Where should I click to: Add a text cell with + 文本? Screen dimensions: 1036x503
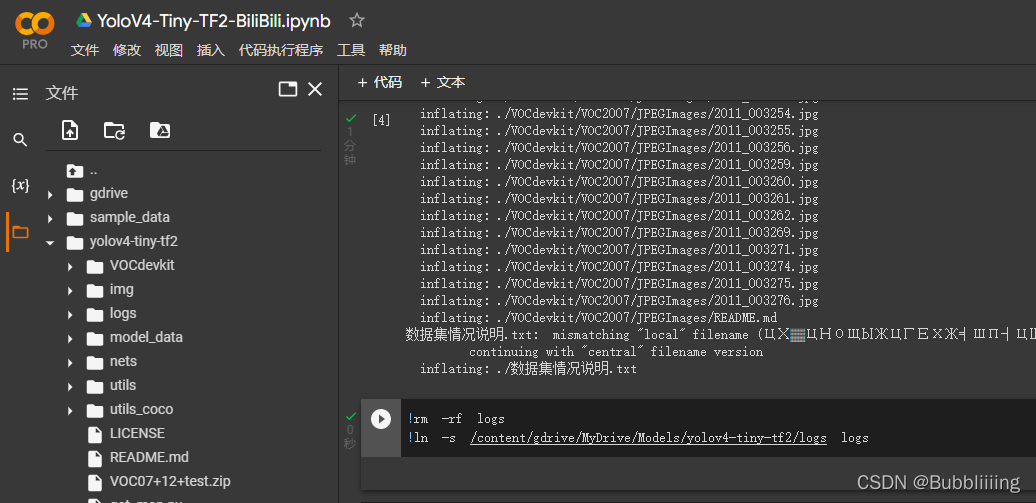[x=443, y=82]
